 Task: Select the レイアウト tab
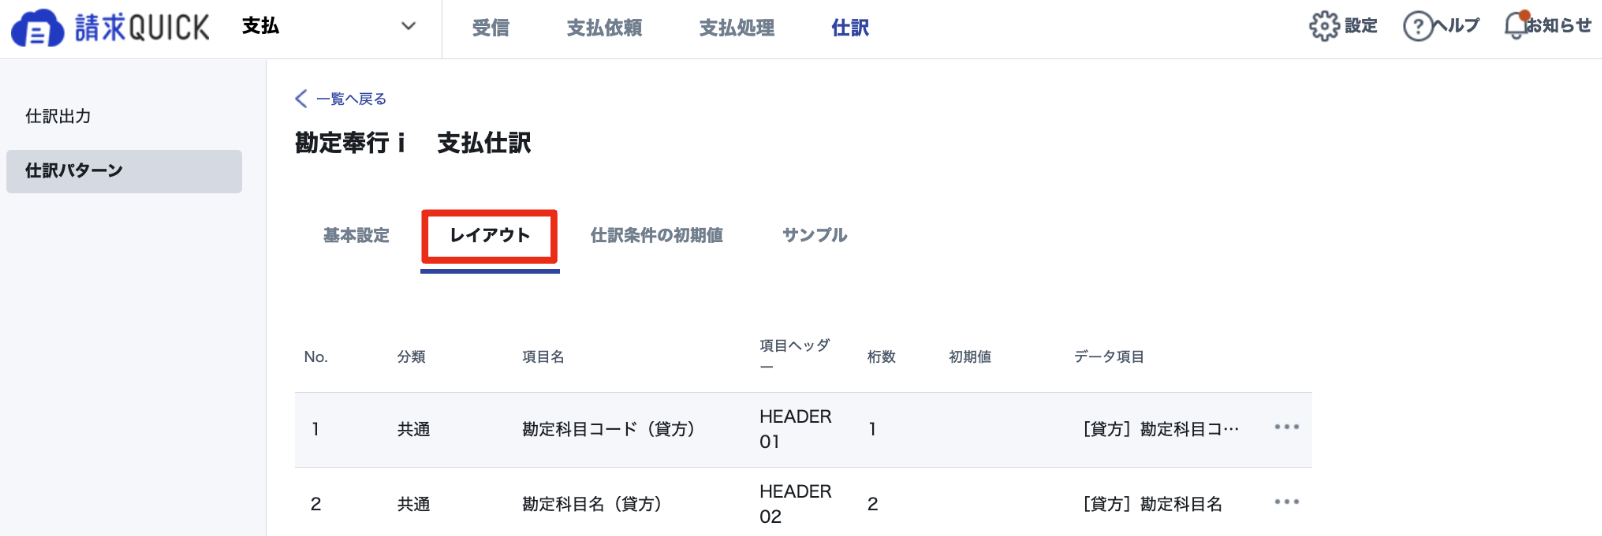[489, 235]
